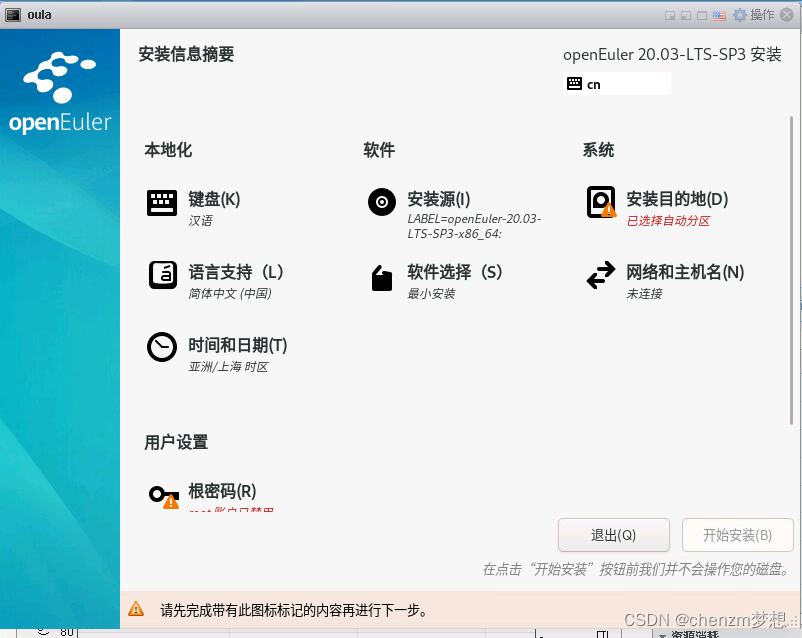Click the first window-scaling icon in title bar

[670, 15]
